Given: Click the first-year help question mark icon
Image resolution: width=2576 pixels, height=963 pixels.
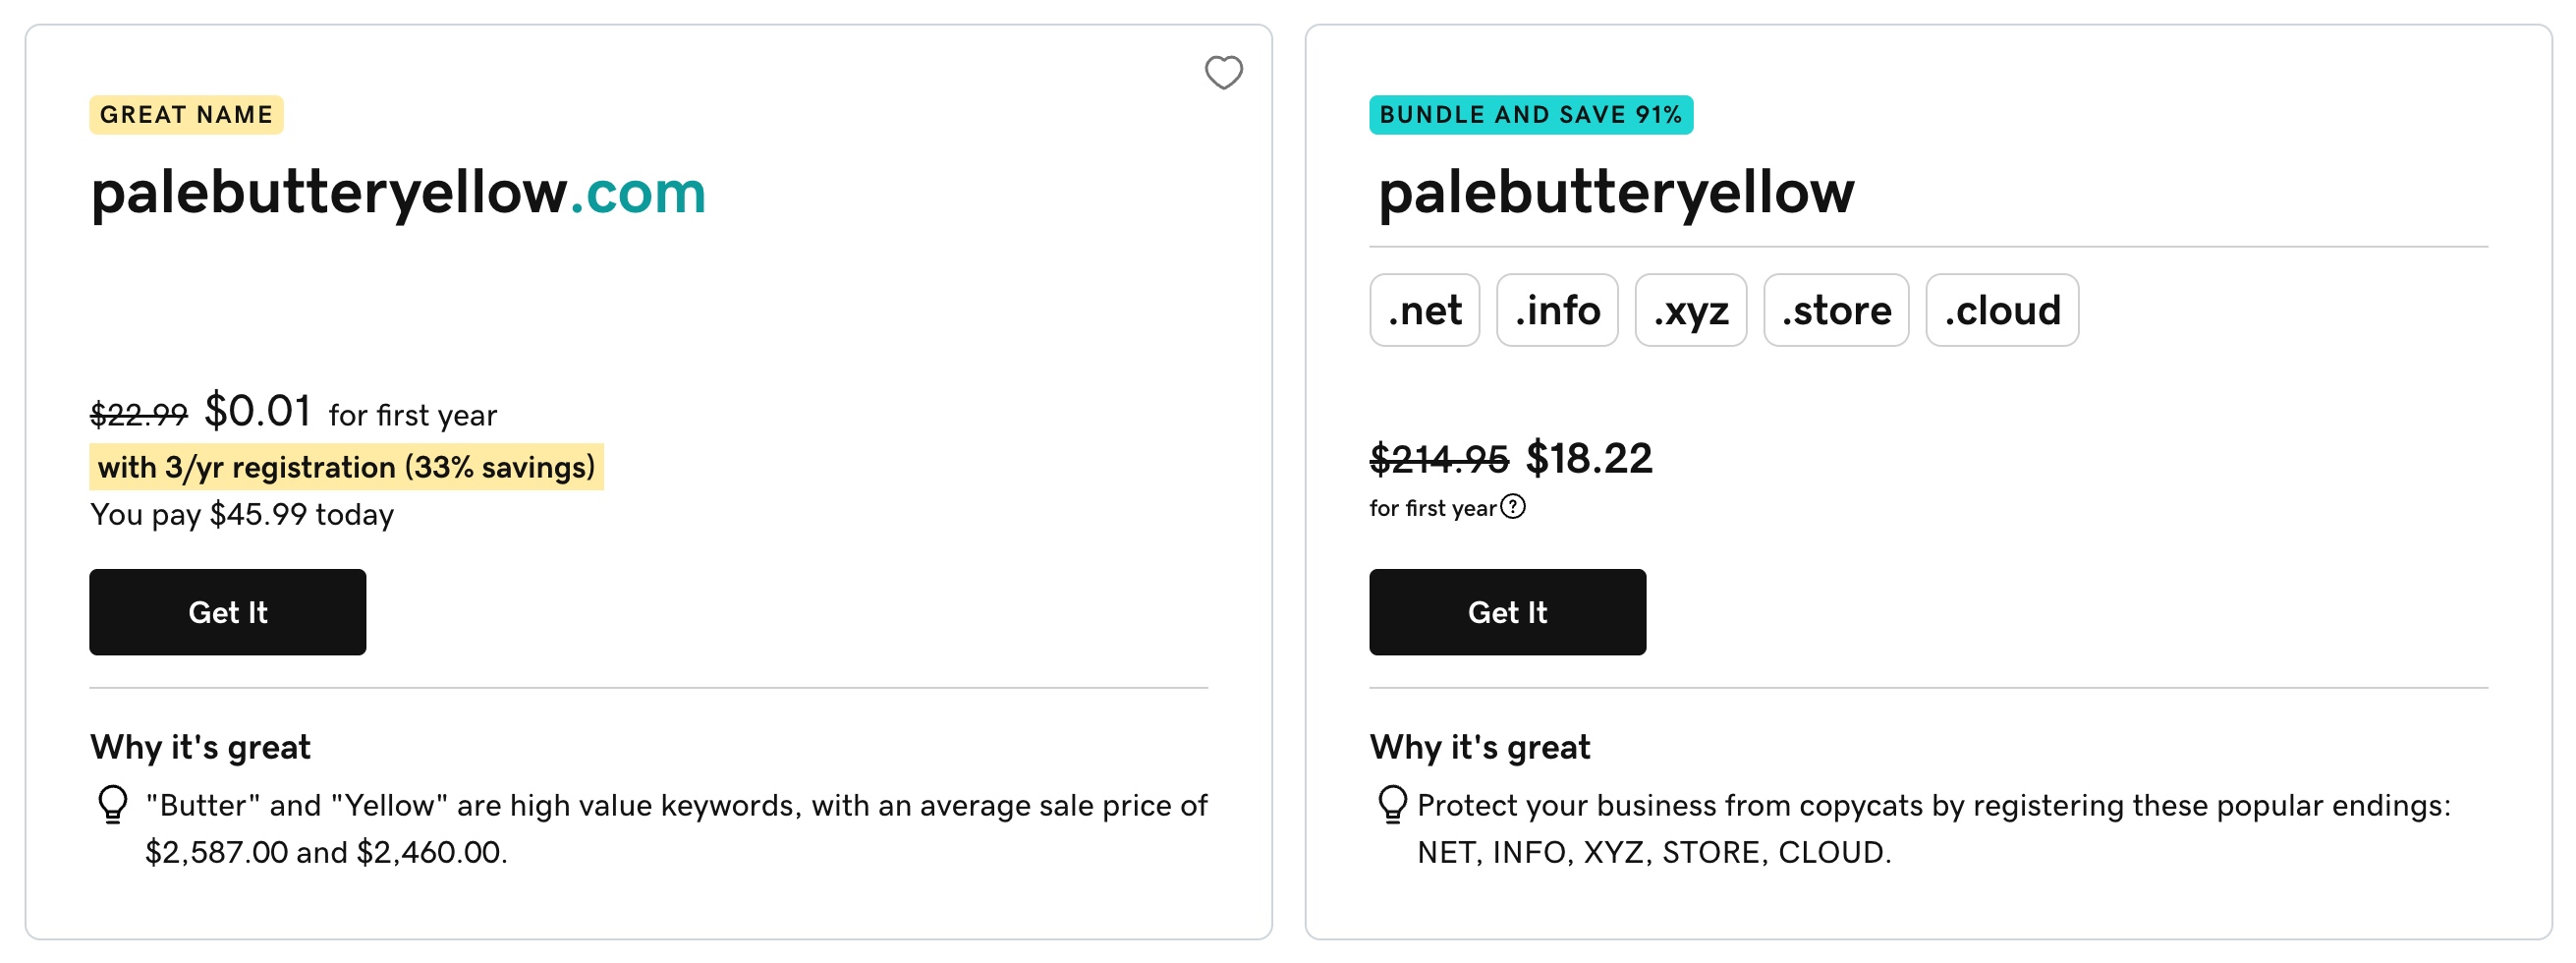Looking at the screenshot, I should tap(1513, 507).
